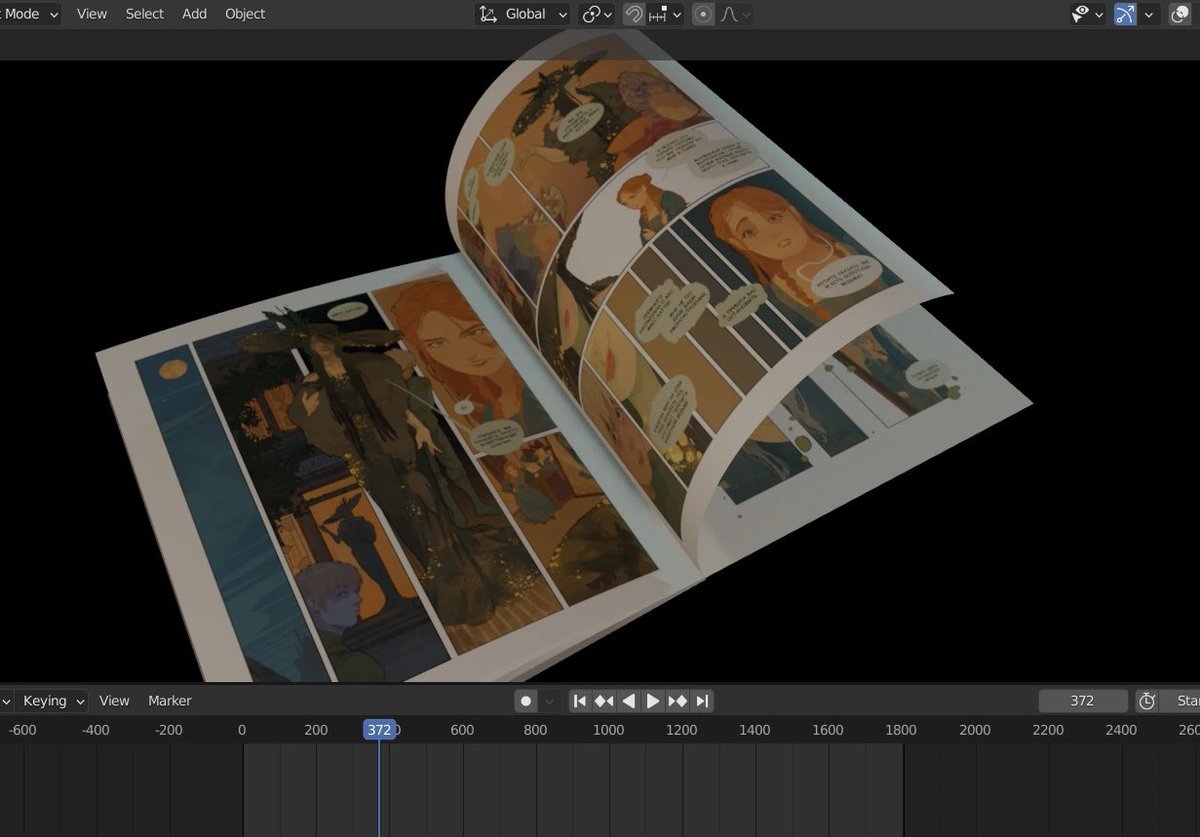This screenshot has width=1200, height=837.
Task: Jump to the first frame
Action: pos(580,701)
